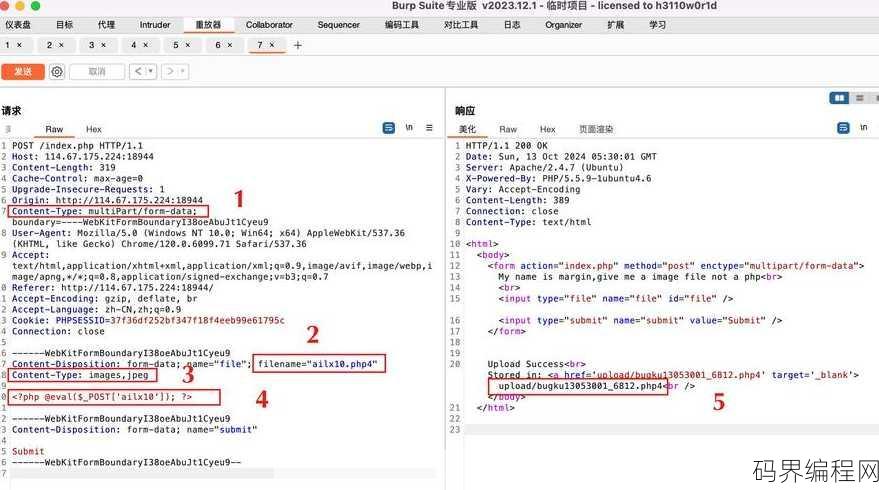Switch response view to Render (页面渲染)
This screenshot has height=490, width=879.
pos(596,129)
